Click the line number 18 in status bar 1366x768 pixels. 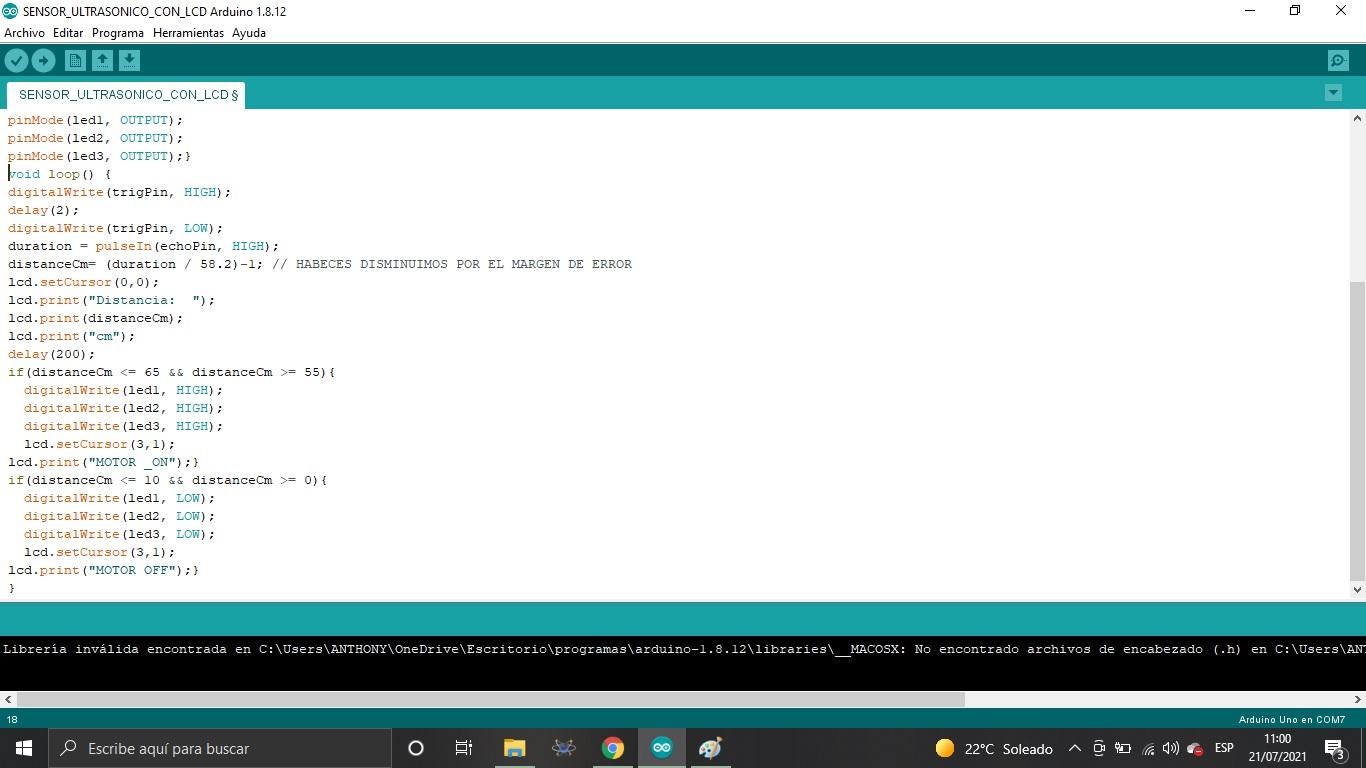click(x=12, y=719)
